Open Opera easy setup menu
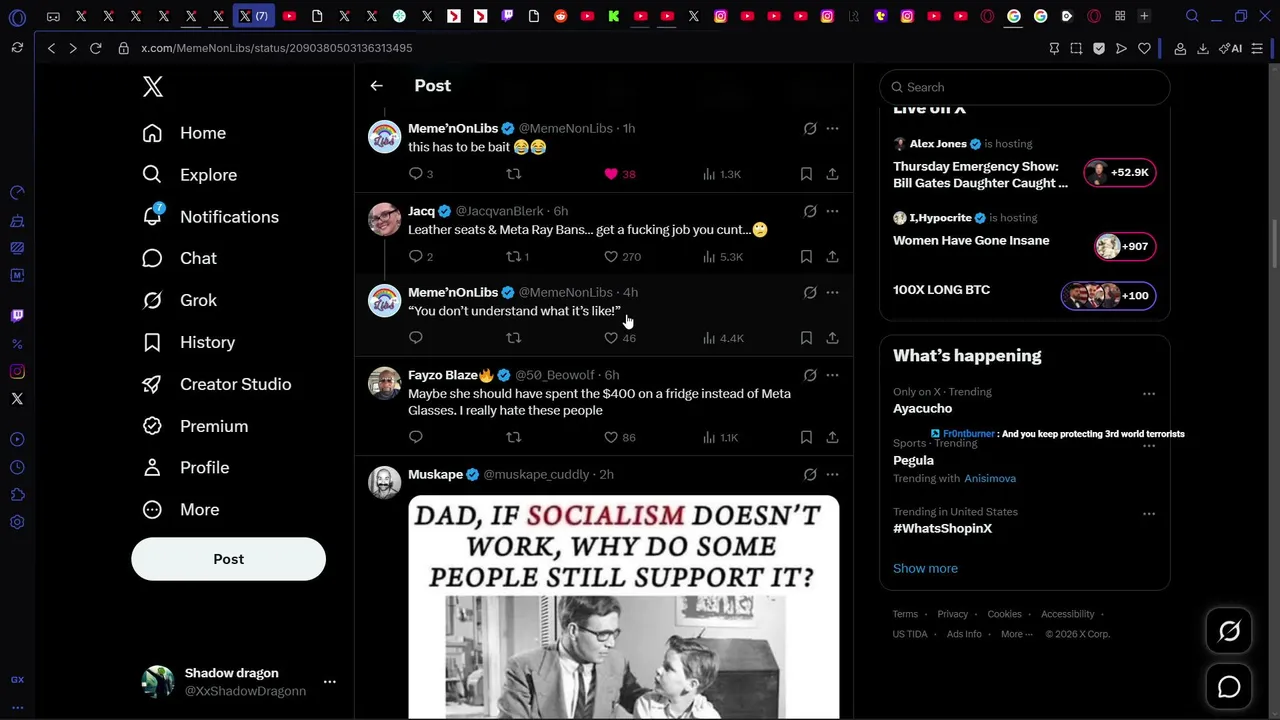This screenshot has width=1280, height=720. tap(1257, 48)
